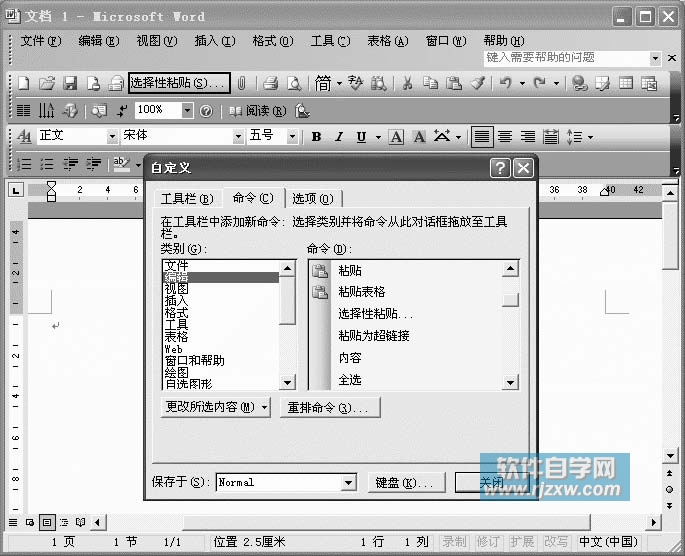Viewport: 685px width, 556px height.
Task: Click the Print icon in toolbar
Action: point(271,83)
